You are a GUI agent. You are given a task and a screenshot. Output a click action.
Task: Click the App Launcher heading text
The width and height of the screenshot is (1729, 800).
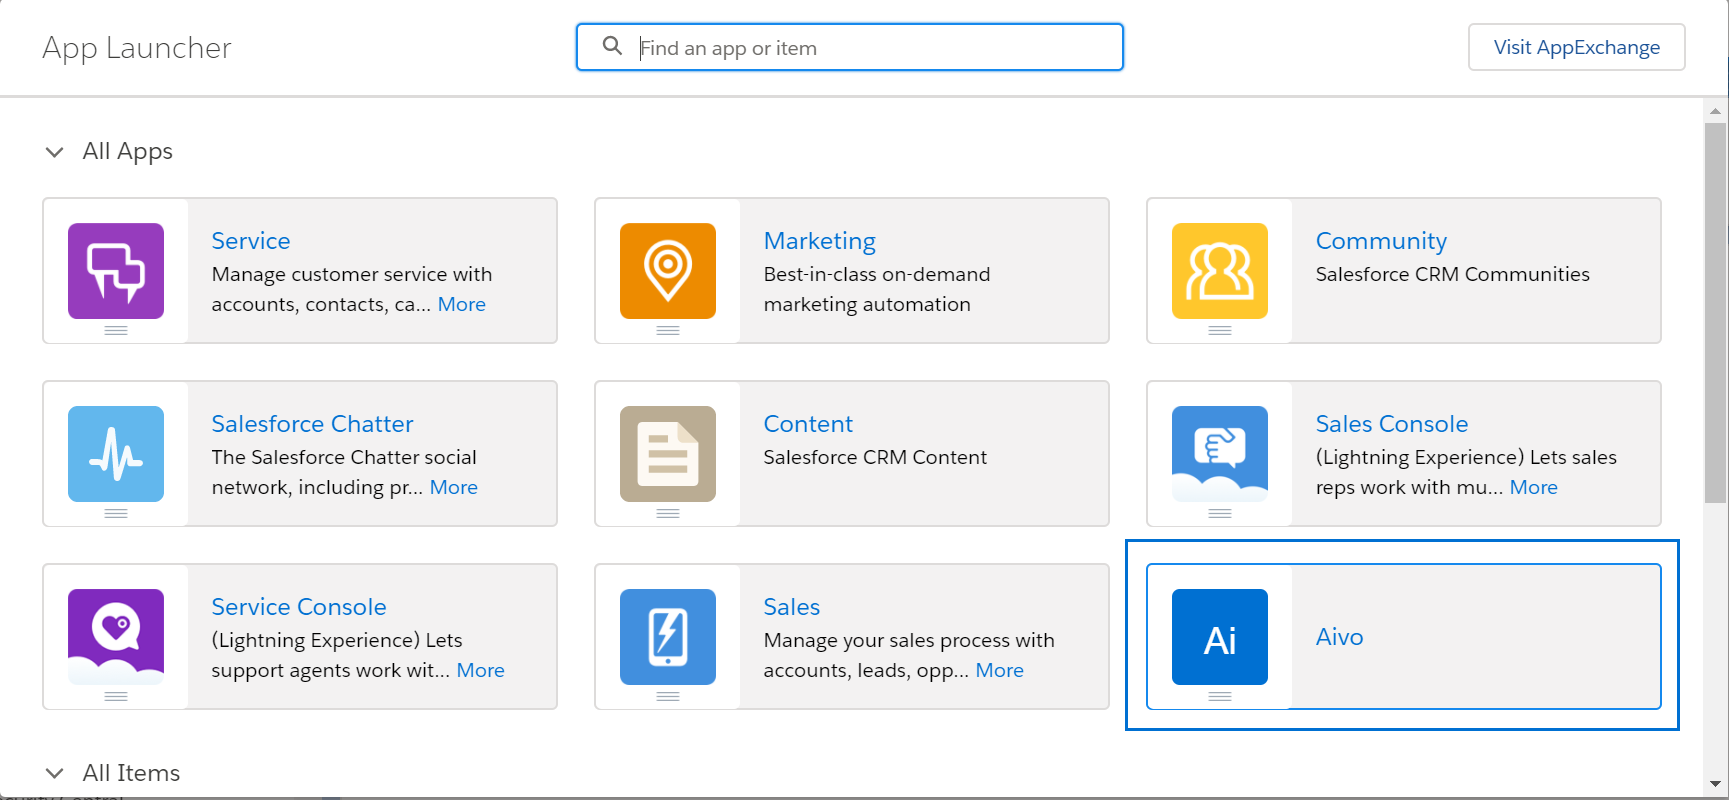click(137, 48)
